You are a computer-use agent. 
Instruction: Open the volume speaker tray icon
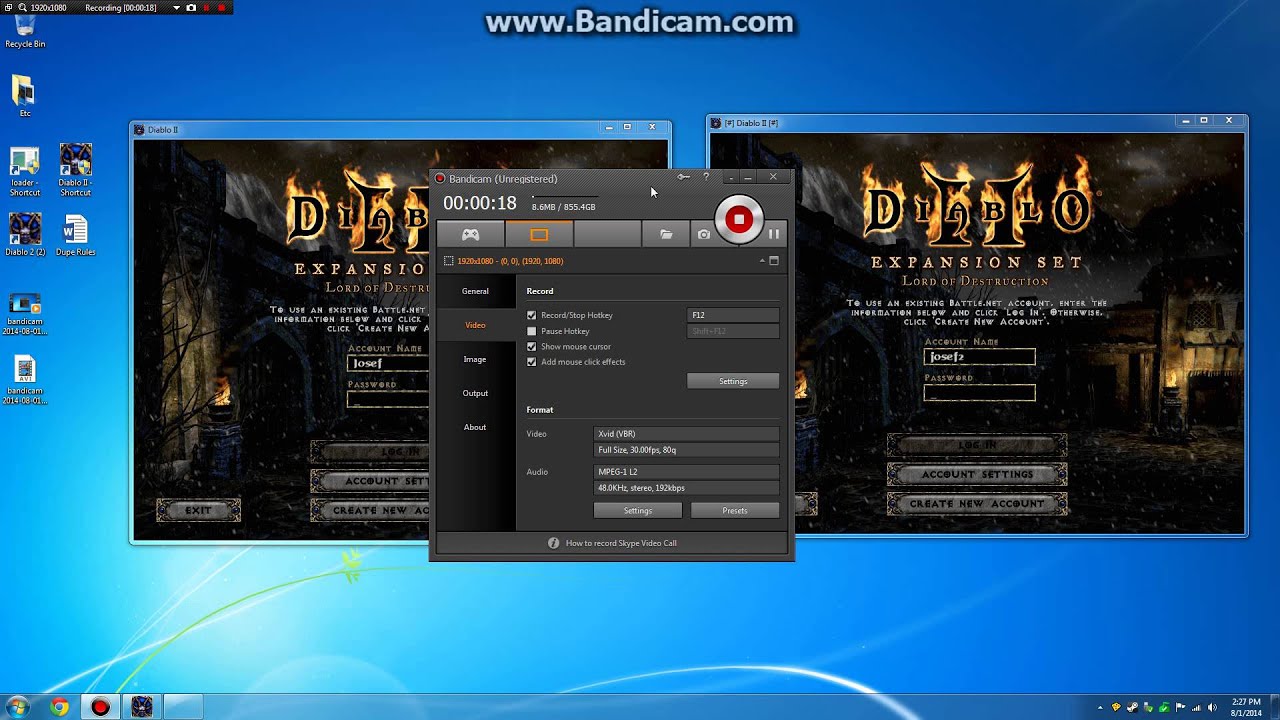[x=1212, y=707]
